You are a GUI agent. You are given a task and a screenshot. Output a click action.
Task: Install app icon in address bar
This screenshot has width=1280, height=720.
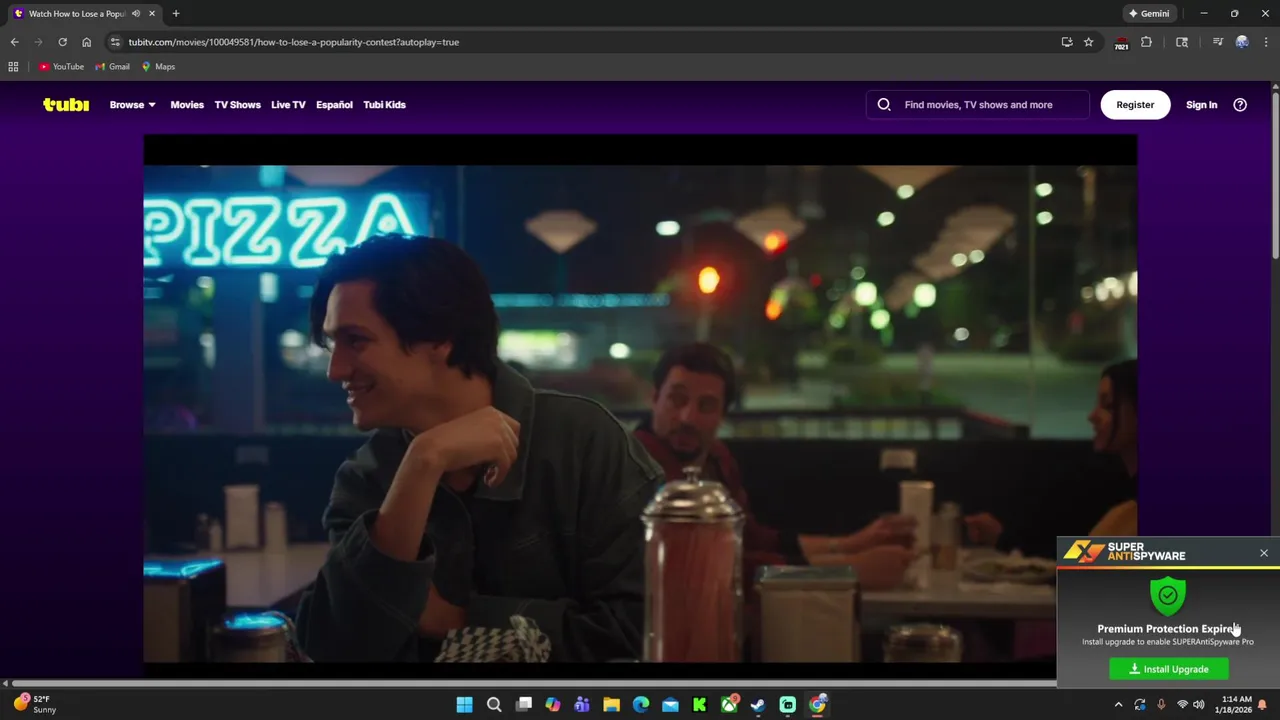[1067, 42]
